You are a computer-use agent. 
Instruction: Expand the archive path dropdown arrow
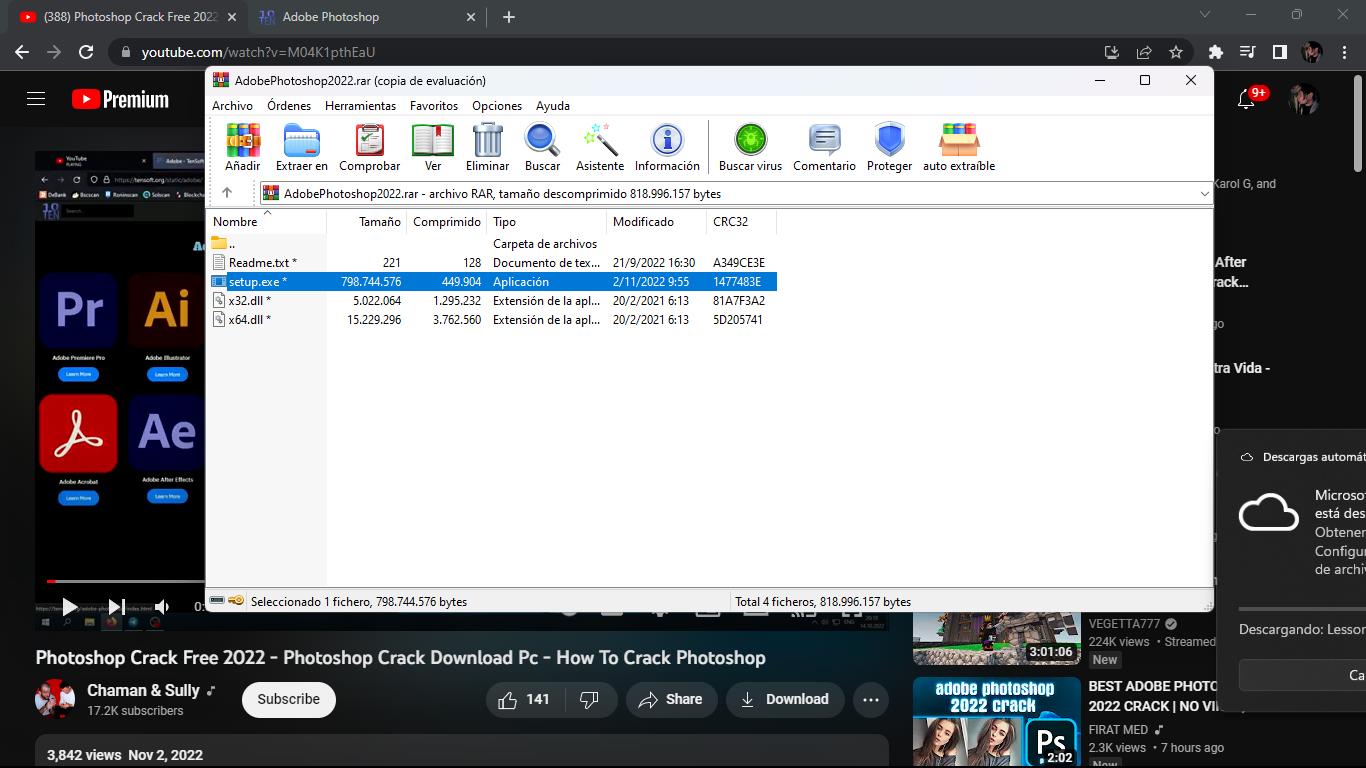pos(1204,194)
